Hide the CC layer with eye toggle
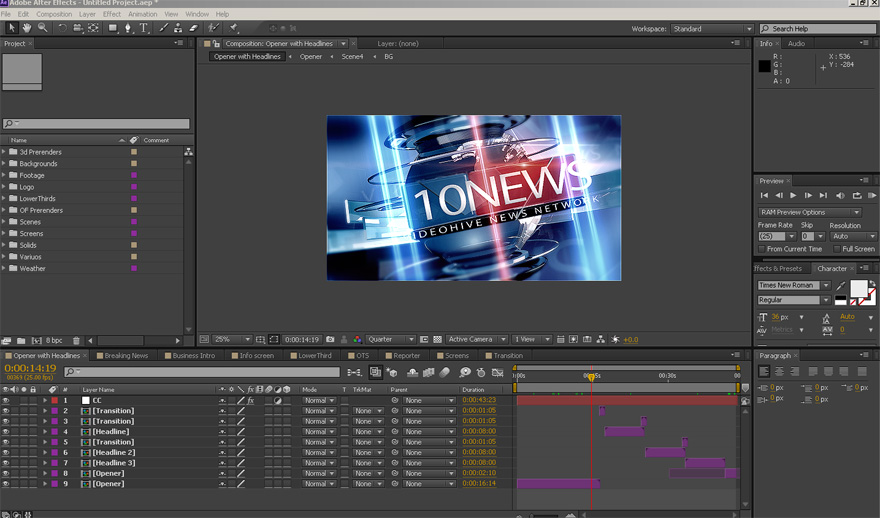Viewport: 880px width, 518px height. 6,400
